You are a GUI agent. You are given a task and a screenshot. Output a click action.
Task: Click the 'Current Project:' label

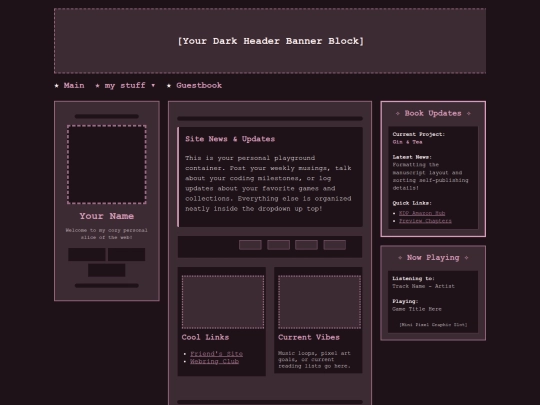(419, 134)
